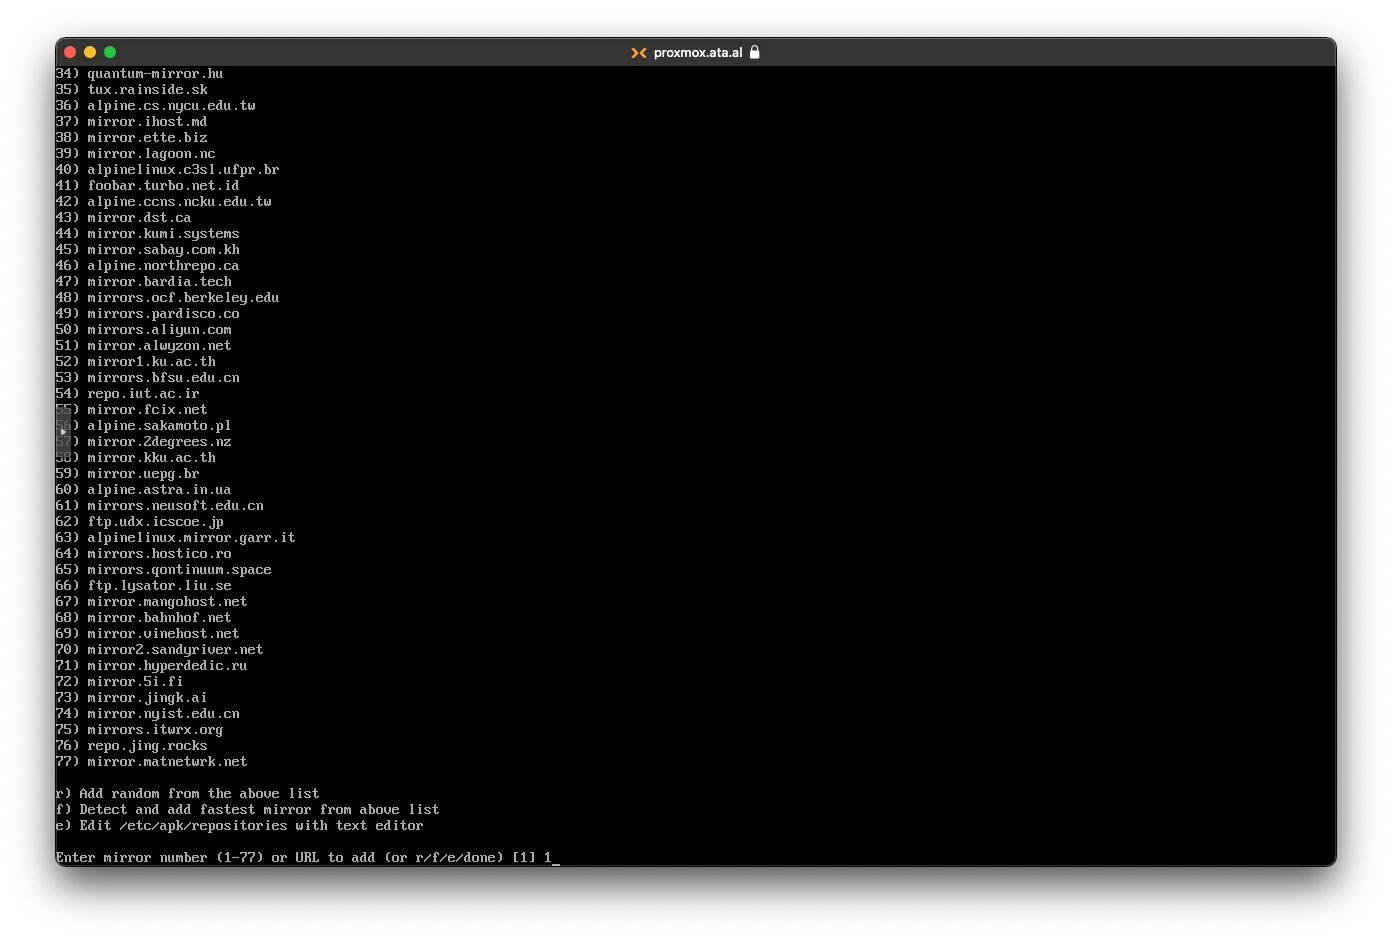Select the line 70) mirror2.sandyriver.net
Screen dimensions: 1392x940
(160, 650)
